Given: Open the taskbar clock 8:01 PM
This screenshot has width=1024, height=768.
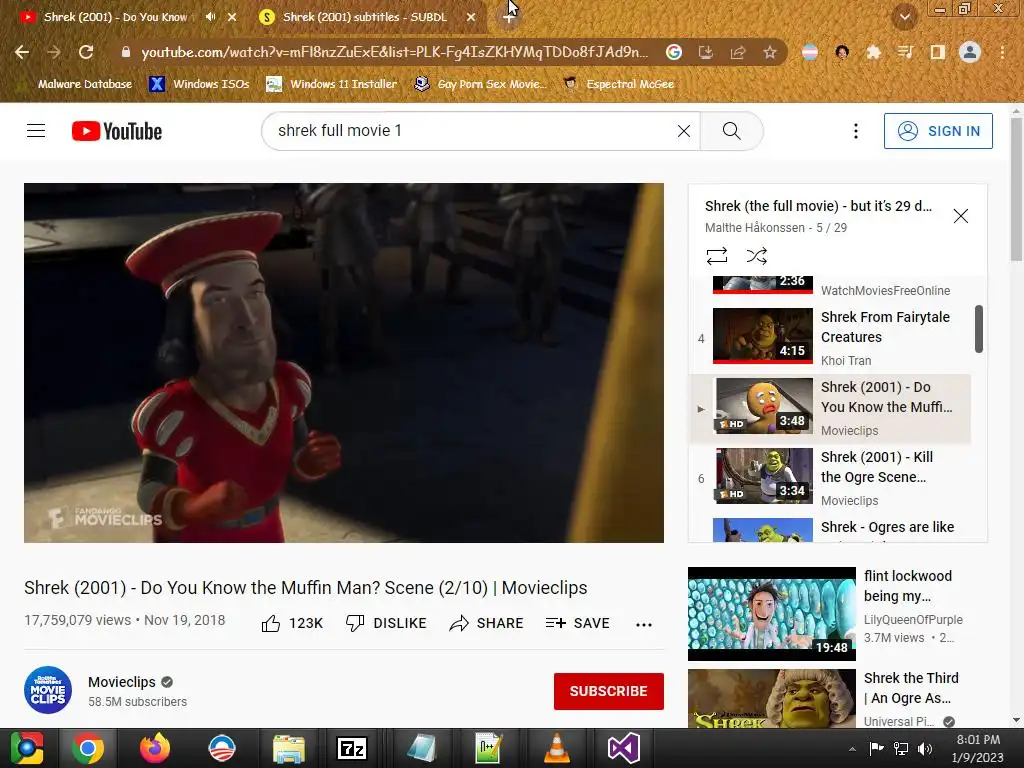Looking at the screenshot, I should [978, 748].
